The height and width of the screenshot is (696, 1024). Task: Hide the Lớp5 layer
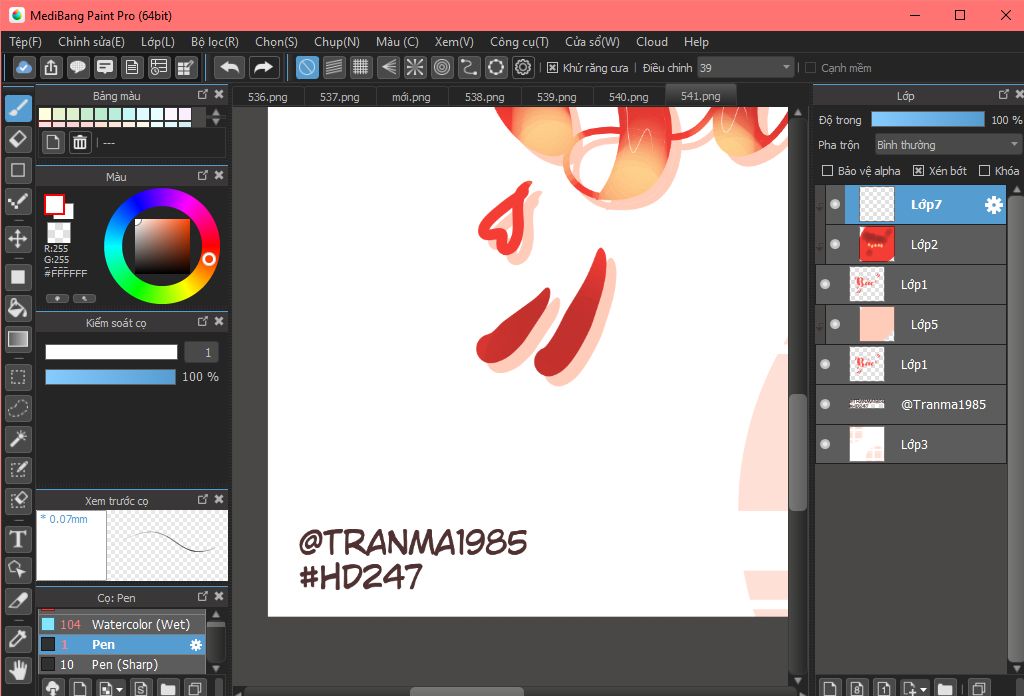pyautogui.click(x=835, y=324)
